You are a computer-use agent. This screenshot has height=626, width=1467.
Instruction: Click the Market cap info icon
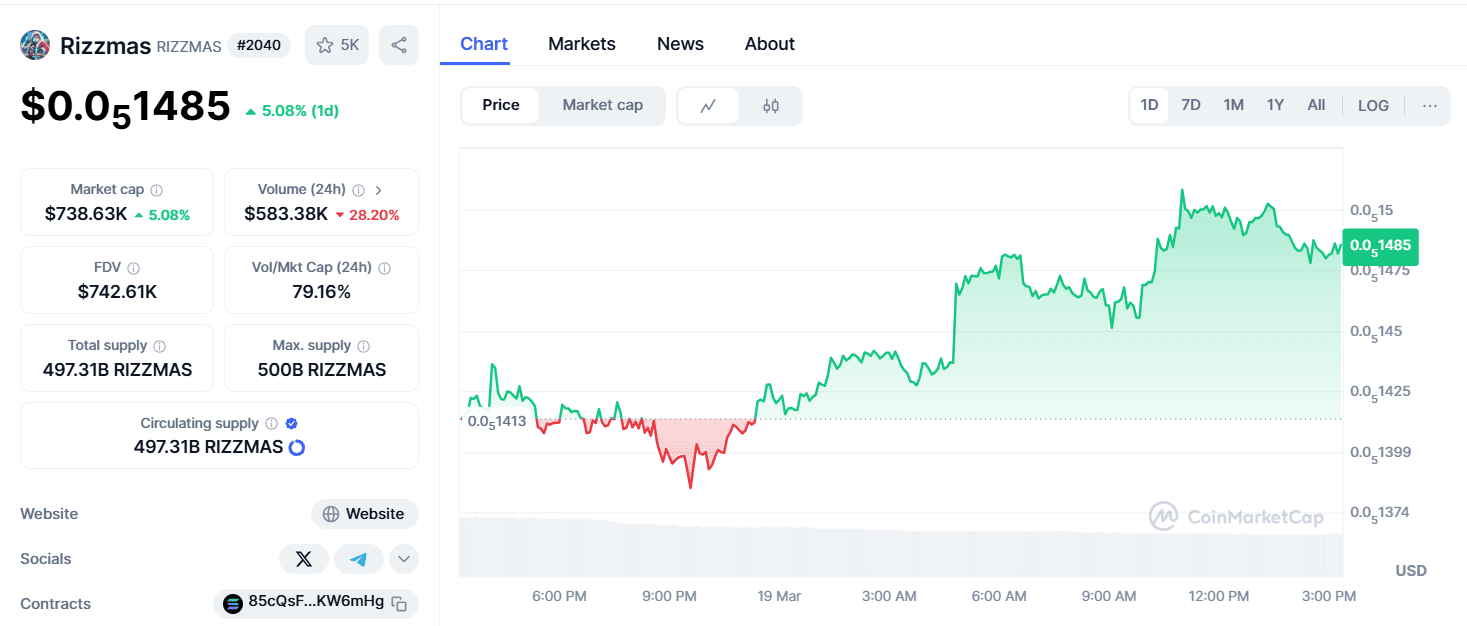click(157, 190)
